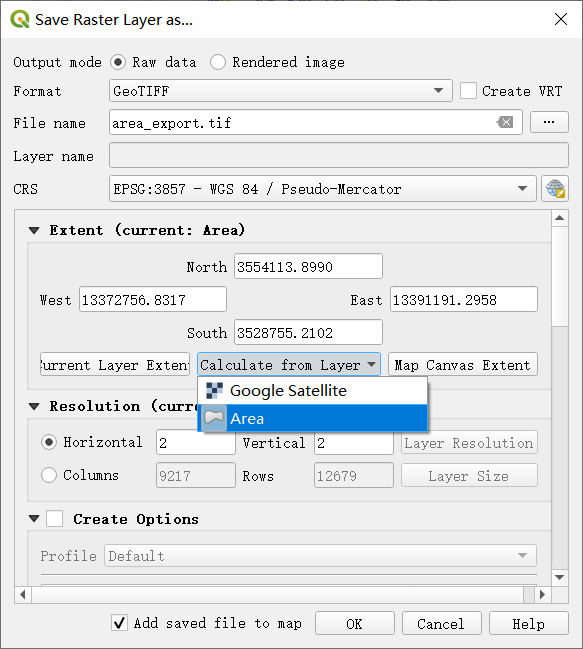Click the Map Canvas Extent button
This screenshot has height=649, width=583.
463,365
